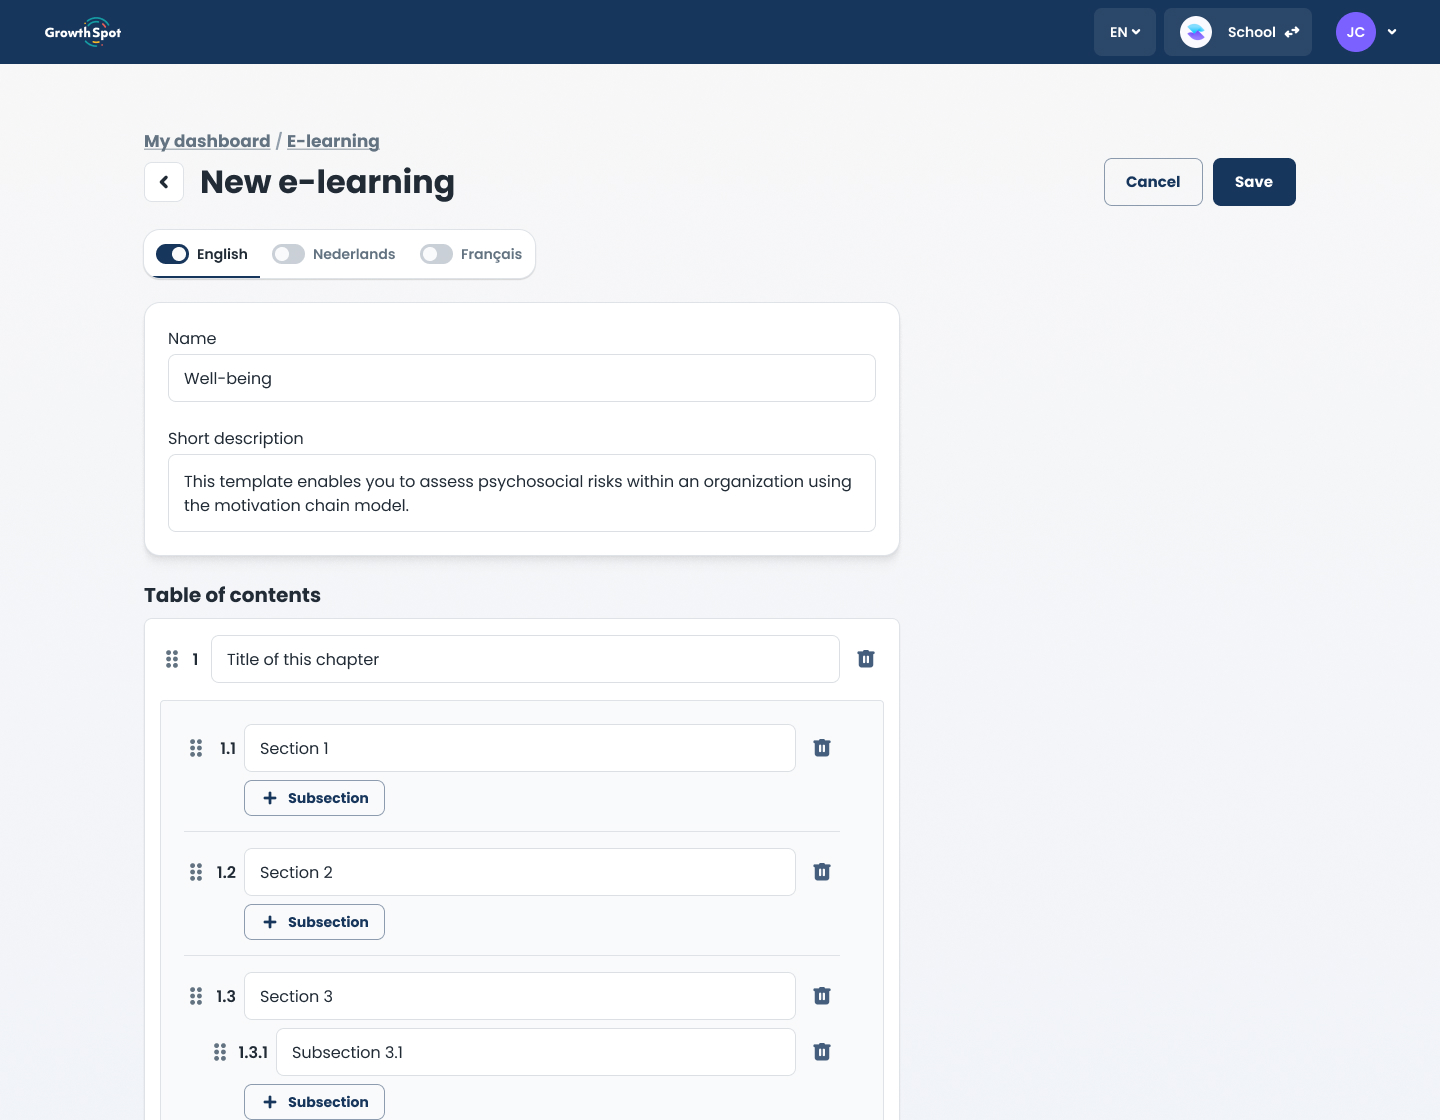Screen dimensions: 1440x1120
Task: Click trash icon for Section 1
Action: click(822, 748)
